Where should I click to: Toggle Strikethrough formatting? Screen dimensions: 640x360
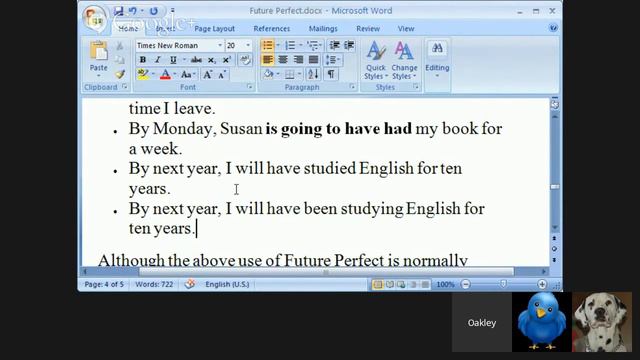tap(196, 60)
